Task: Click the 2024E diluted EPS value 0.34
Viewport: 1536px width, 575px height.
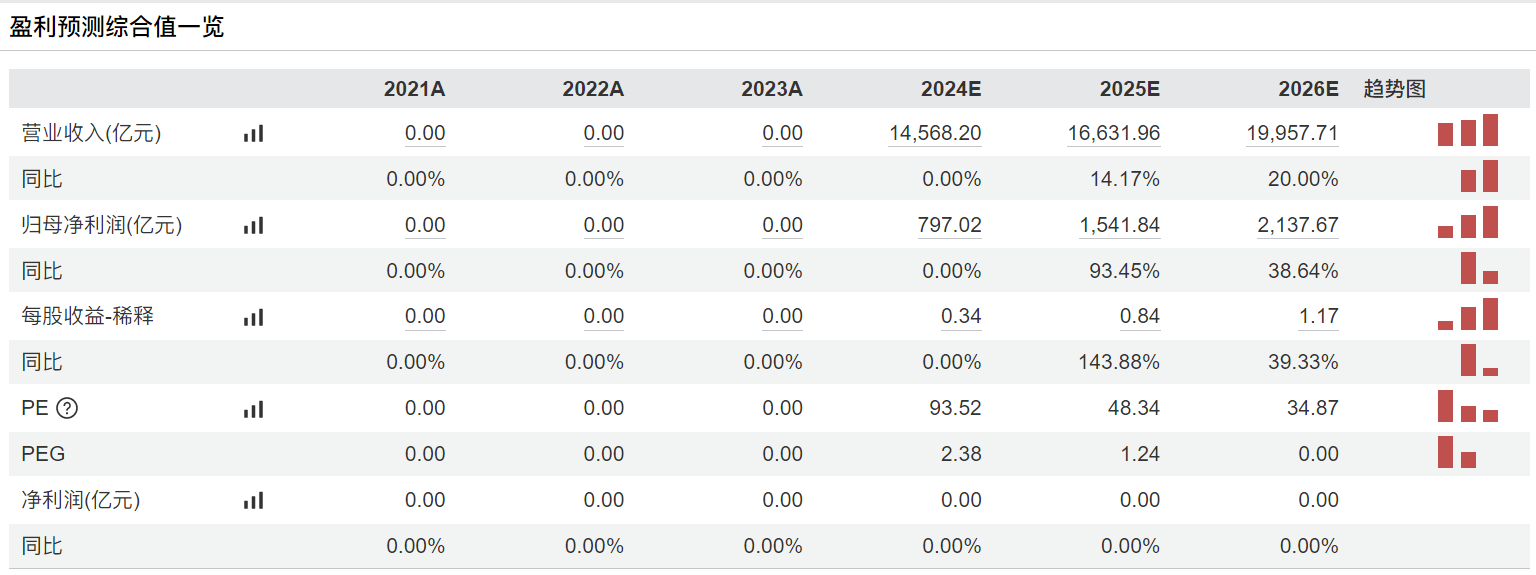Action: (x=961, y=317)
